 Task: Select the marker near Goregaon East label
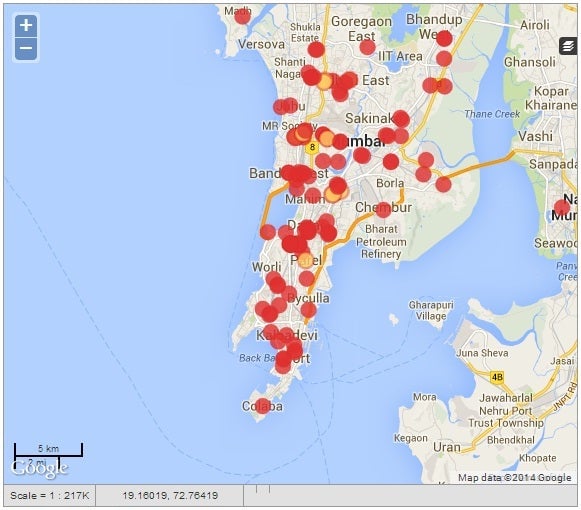[x=367, y=47]
